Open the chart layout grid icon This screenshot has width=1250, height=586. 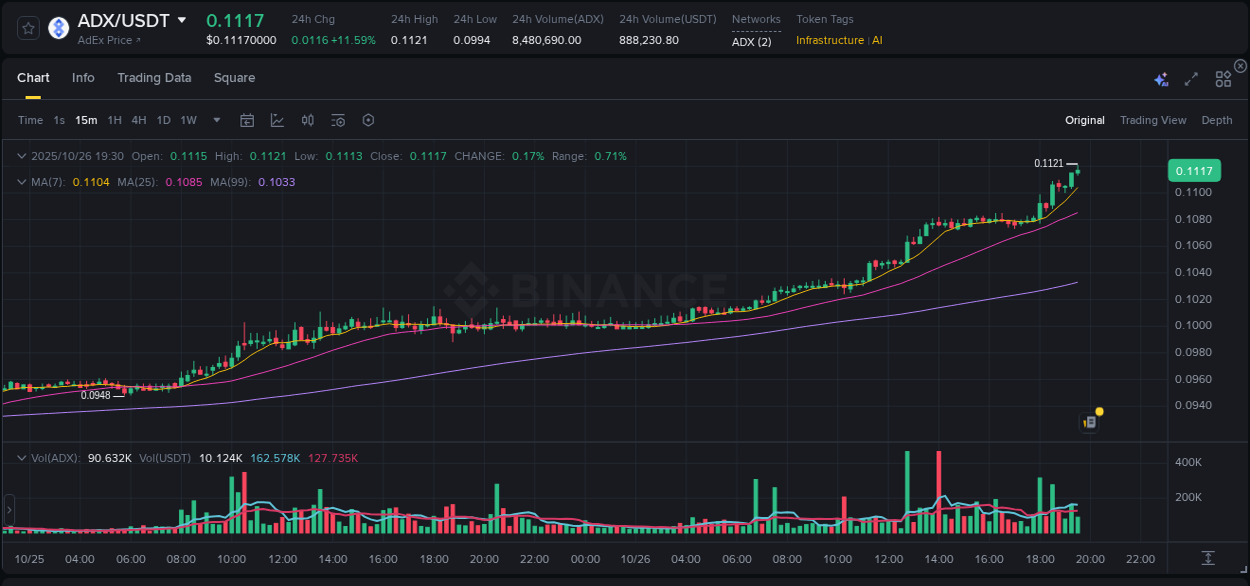click(1223, 78)
